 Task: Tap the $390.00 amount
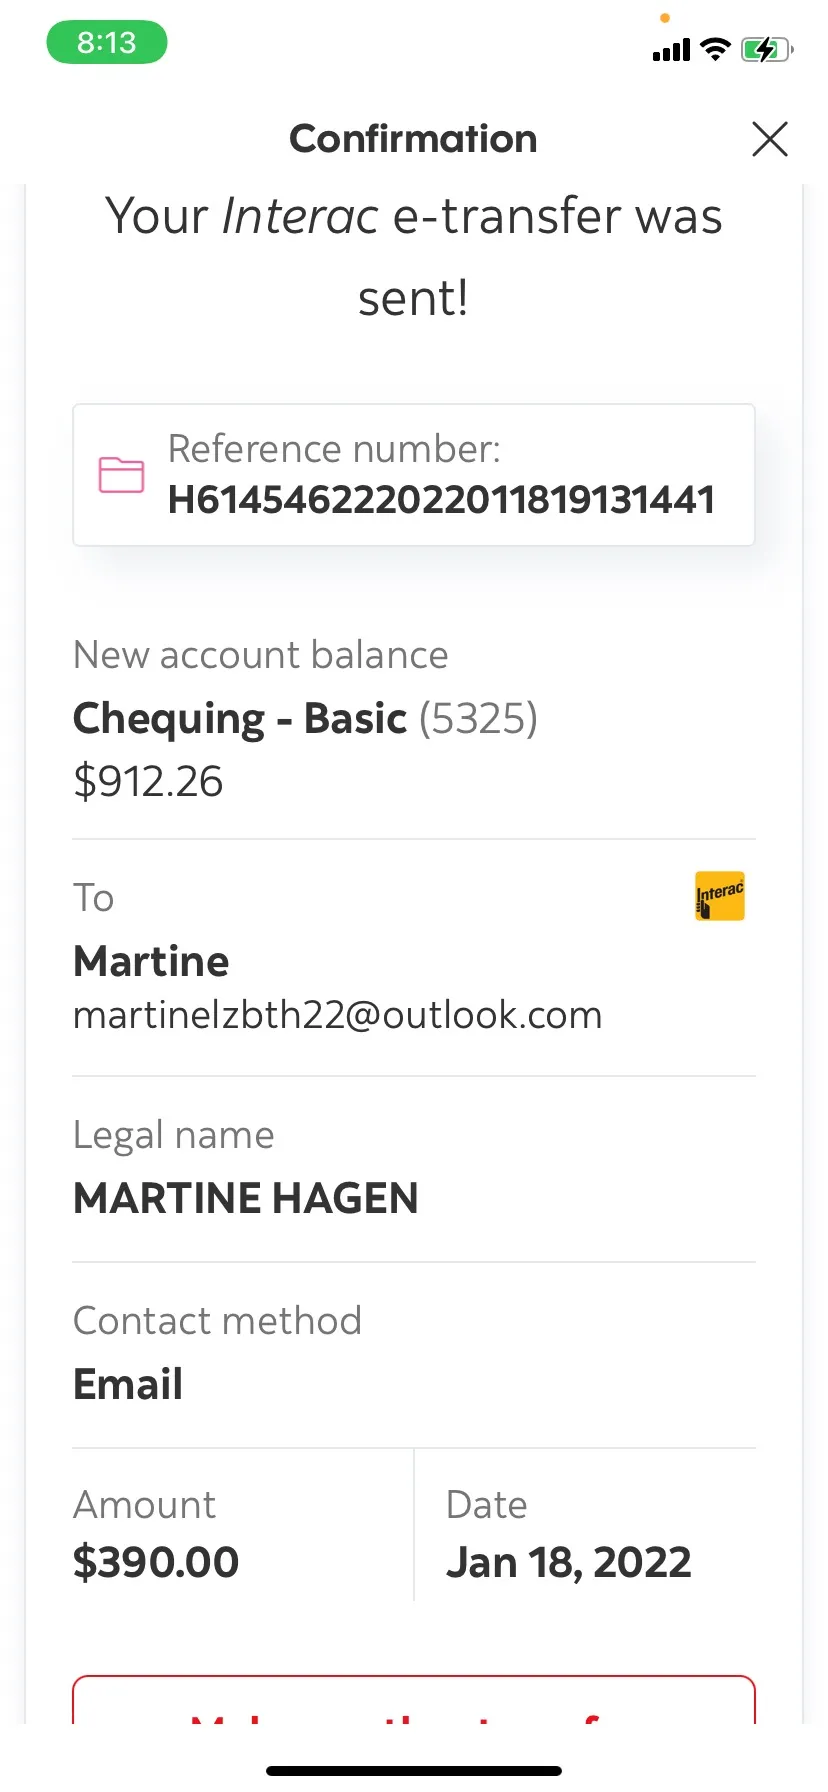[156, 1562]
